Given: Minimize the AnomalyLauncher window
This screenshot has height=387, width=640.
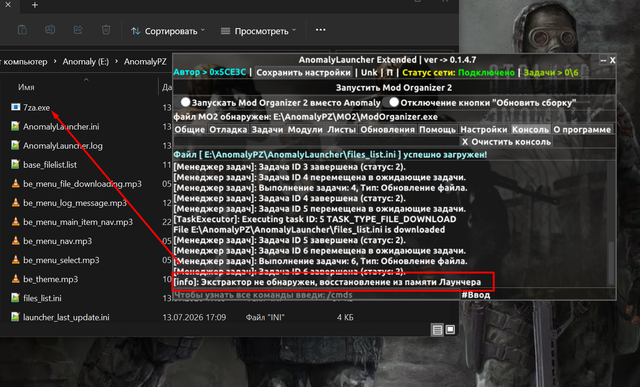Looking at the screenshot, I should pyautogui.click(x=603, y=60).
